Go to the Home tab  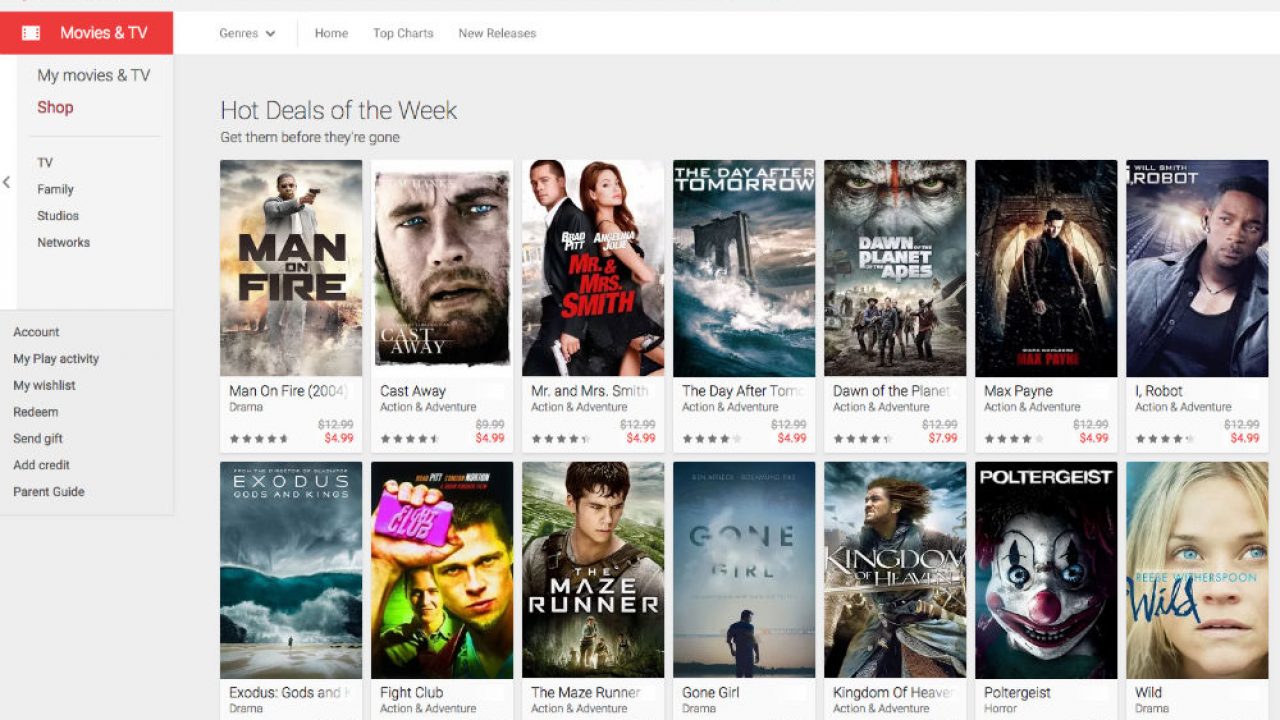pyautogui.click(x=331, y=33)
